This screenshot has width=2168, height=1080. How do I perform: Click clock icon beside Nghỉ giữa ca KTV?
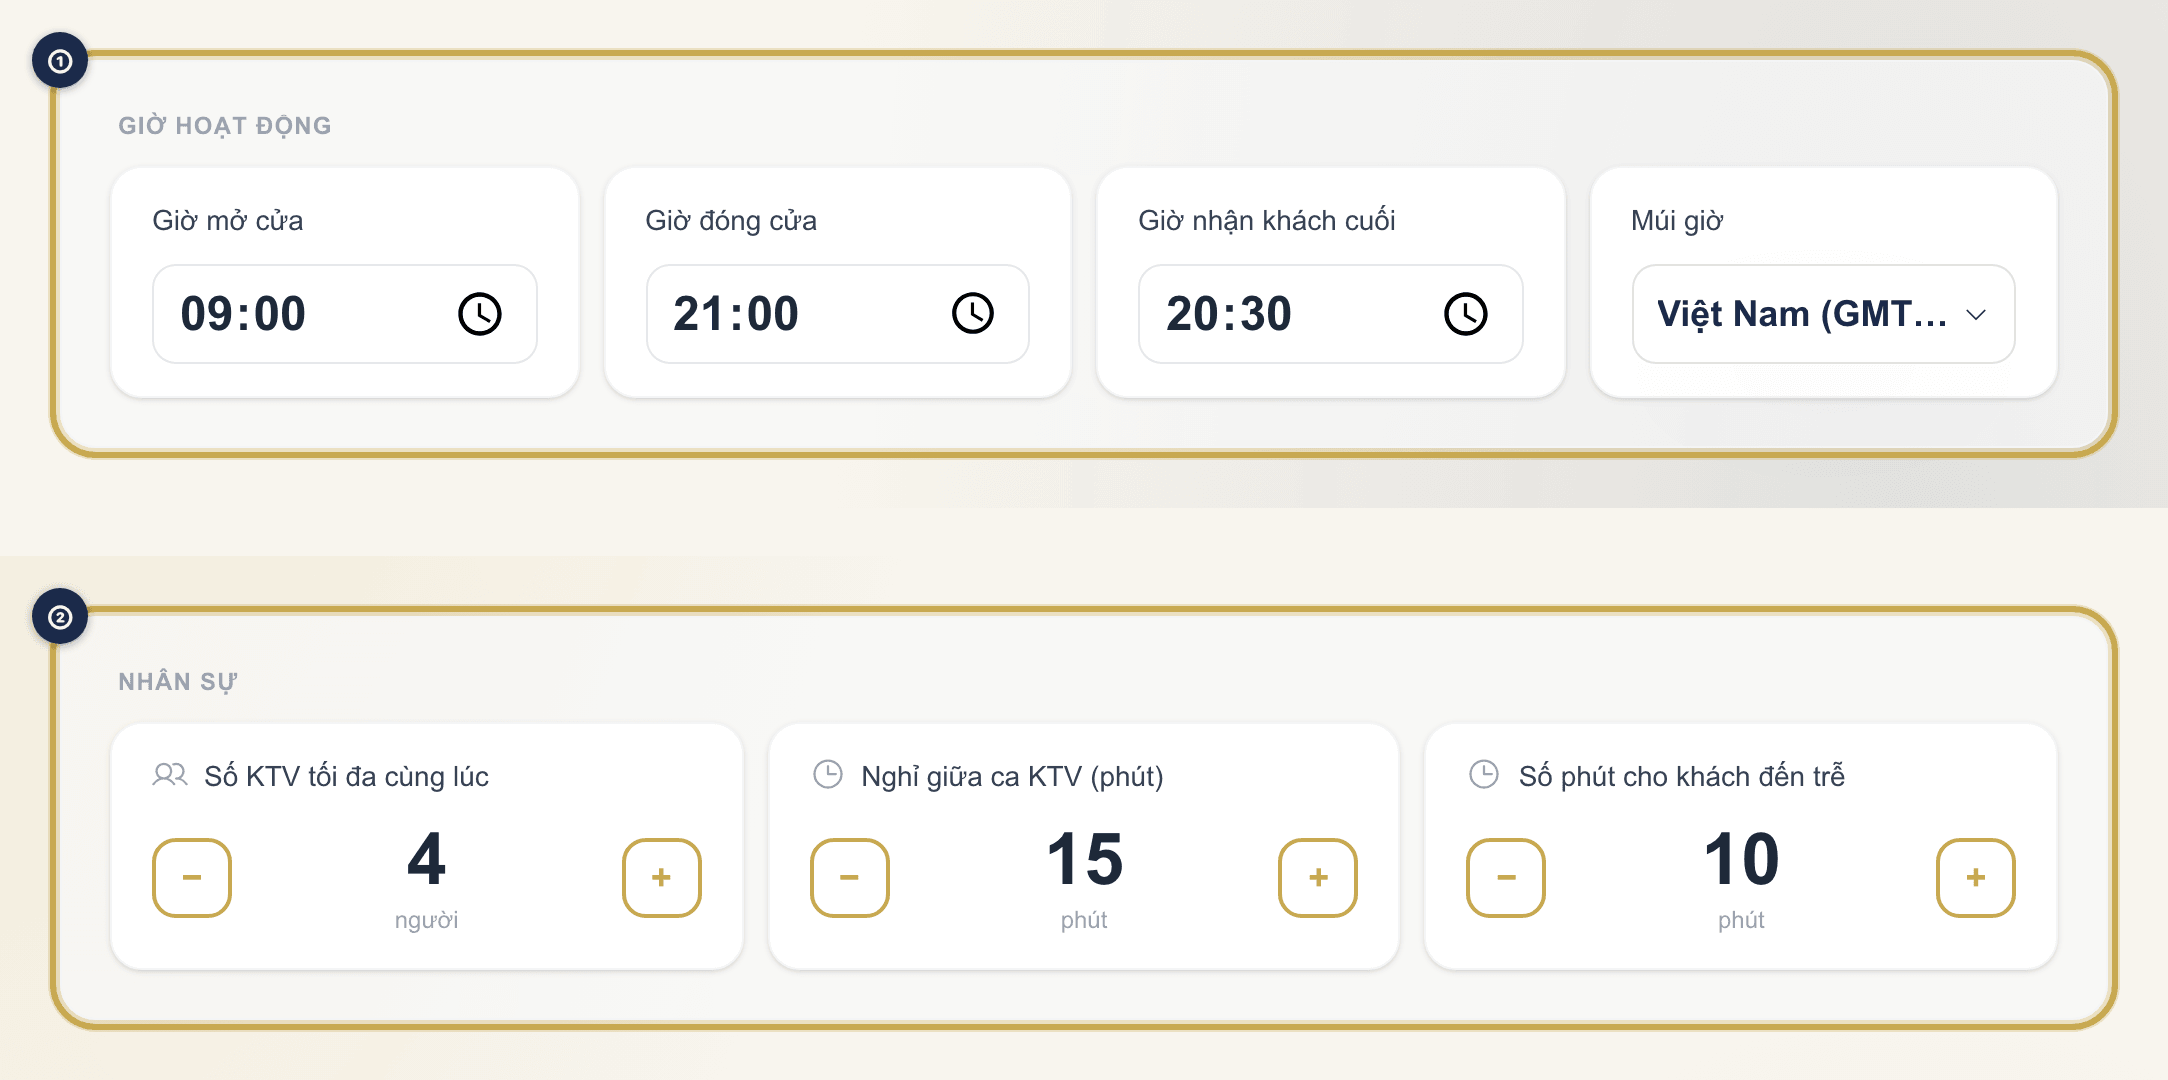[828, 775]
